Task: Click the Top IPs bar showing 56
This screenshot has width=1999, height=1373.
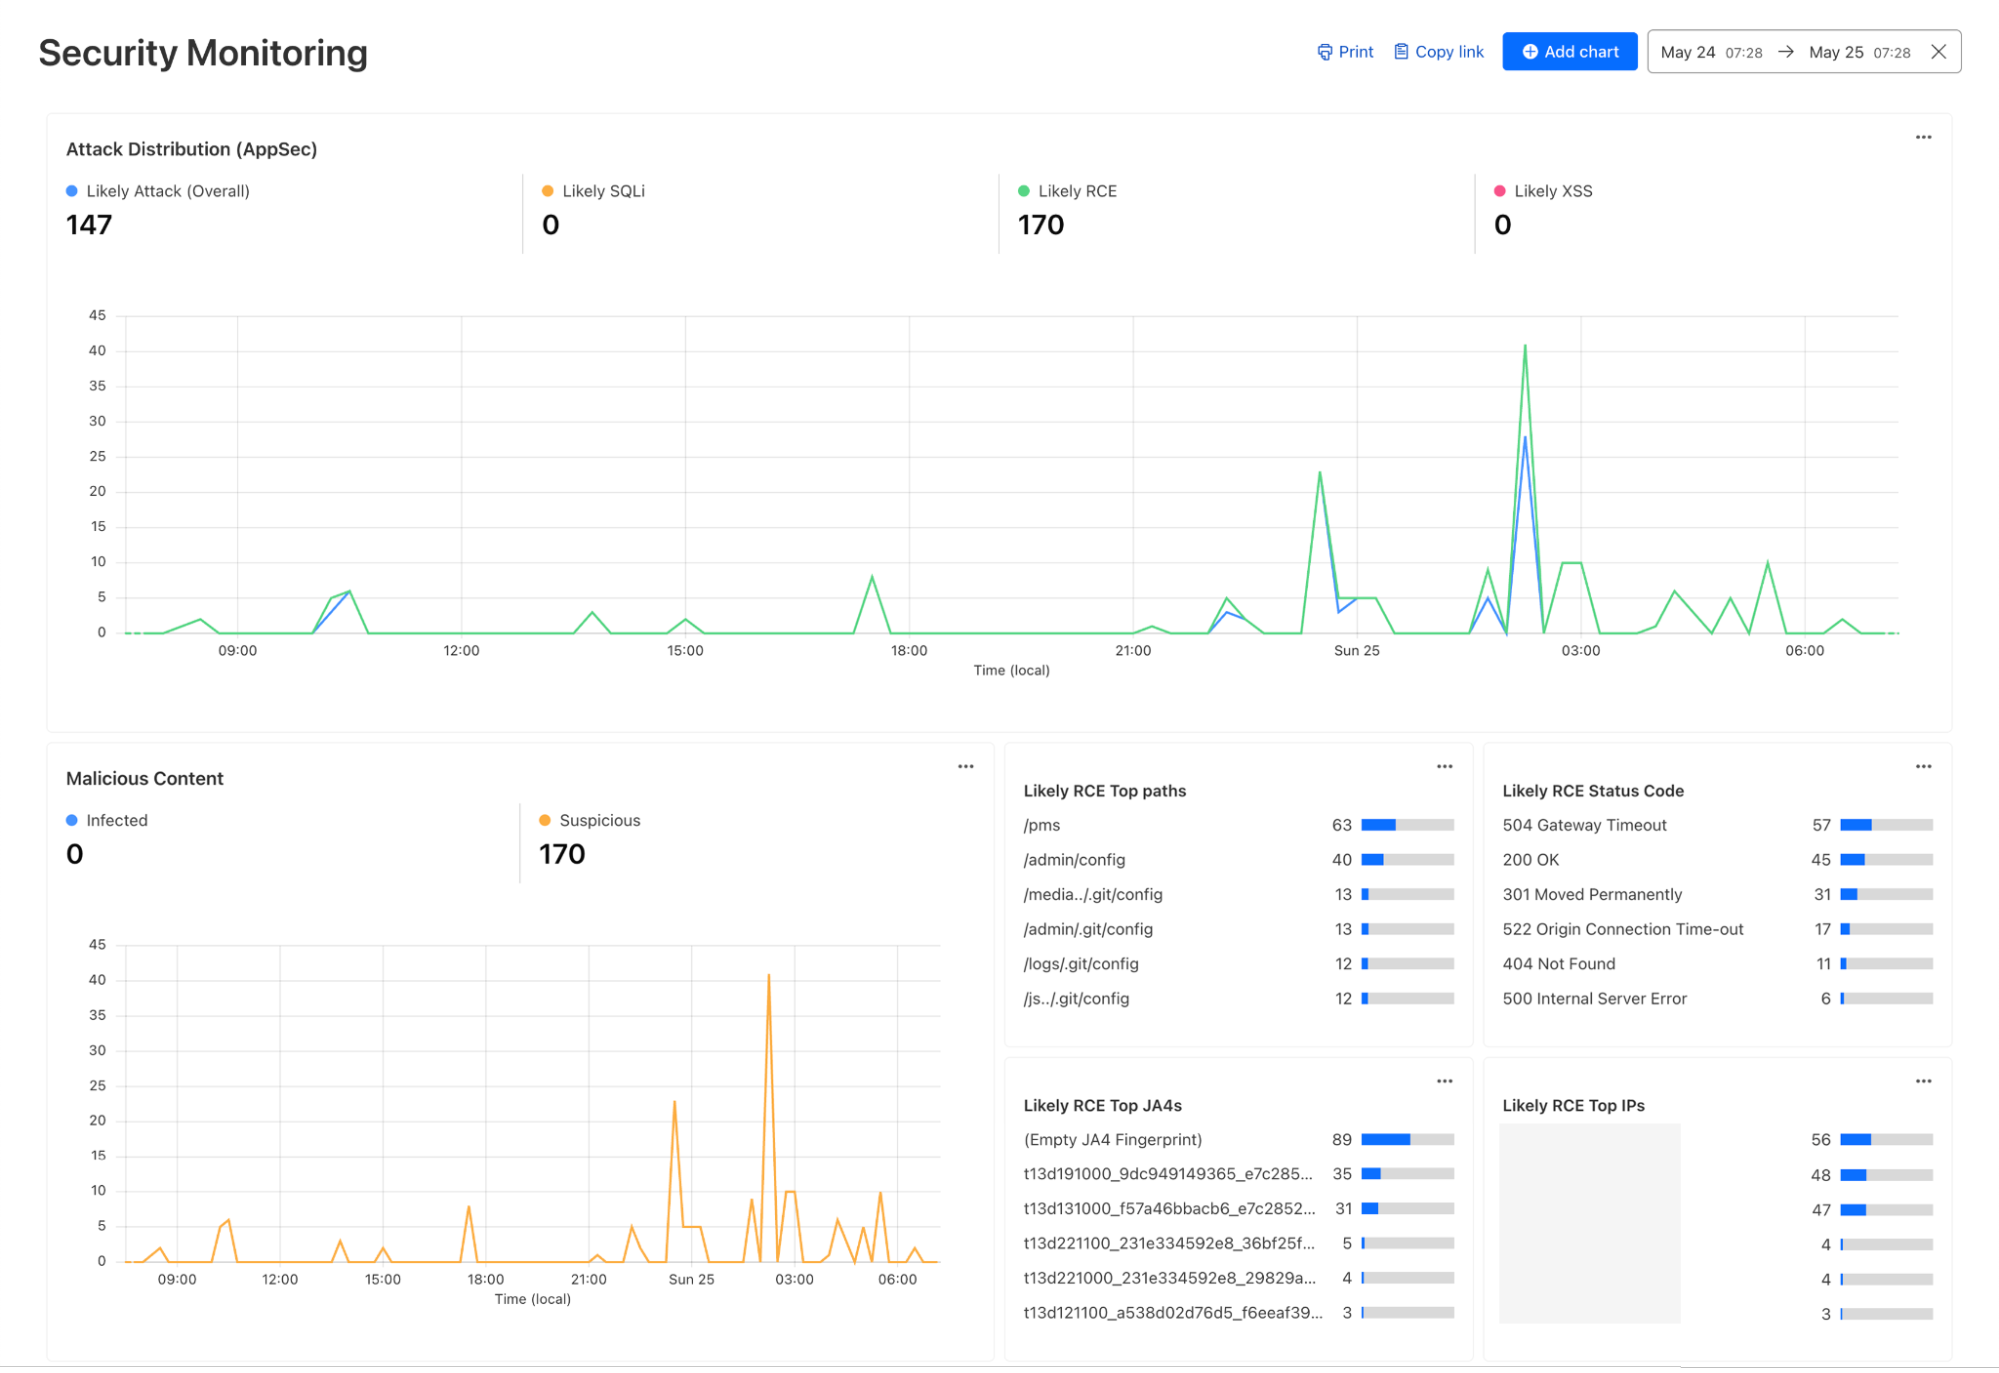Action: point(1886,1139)
